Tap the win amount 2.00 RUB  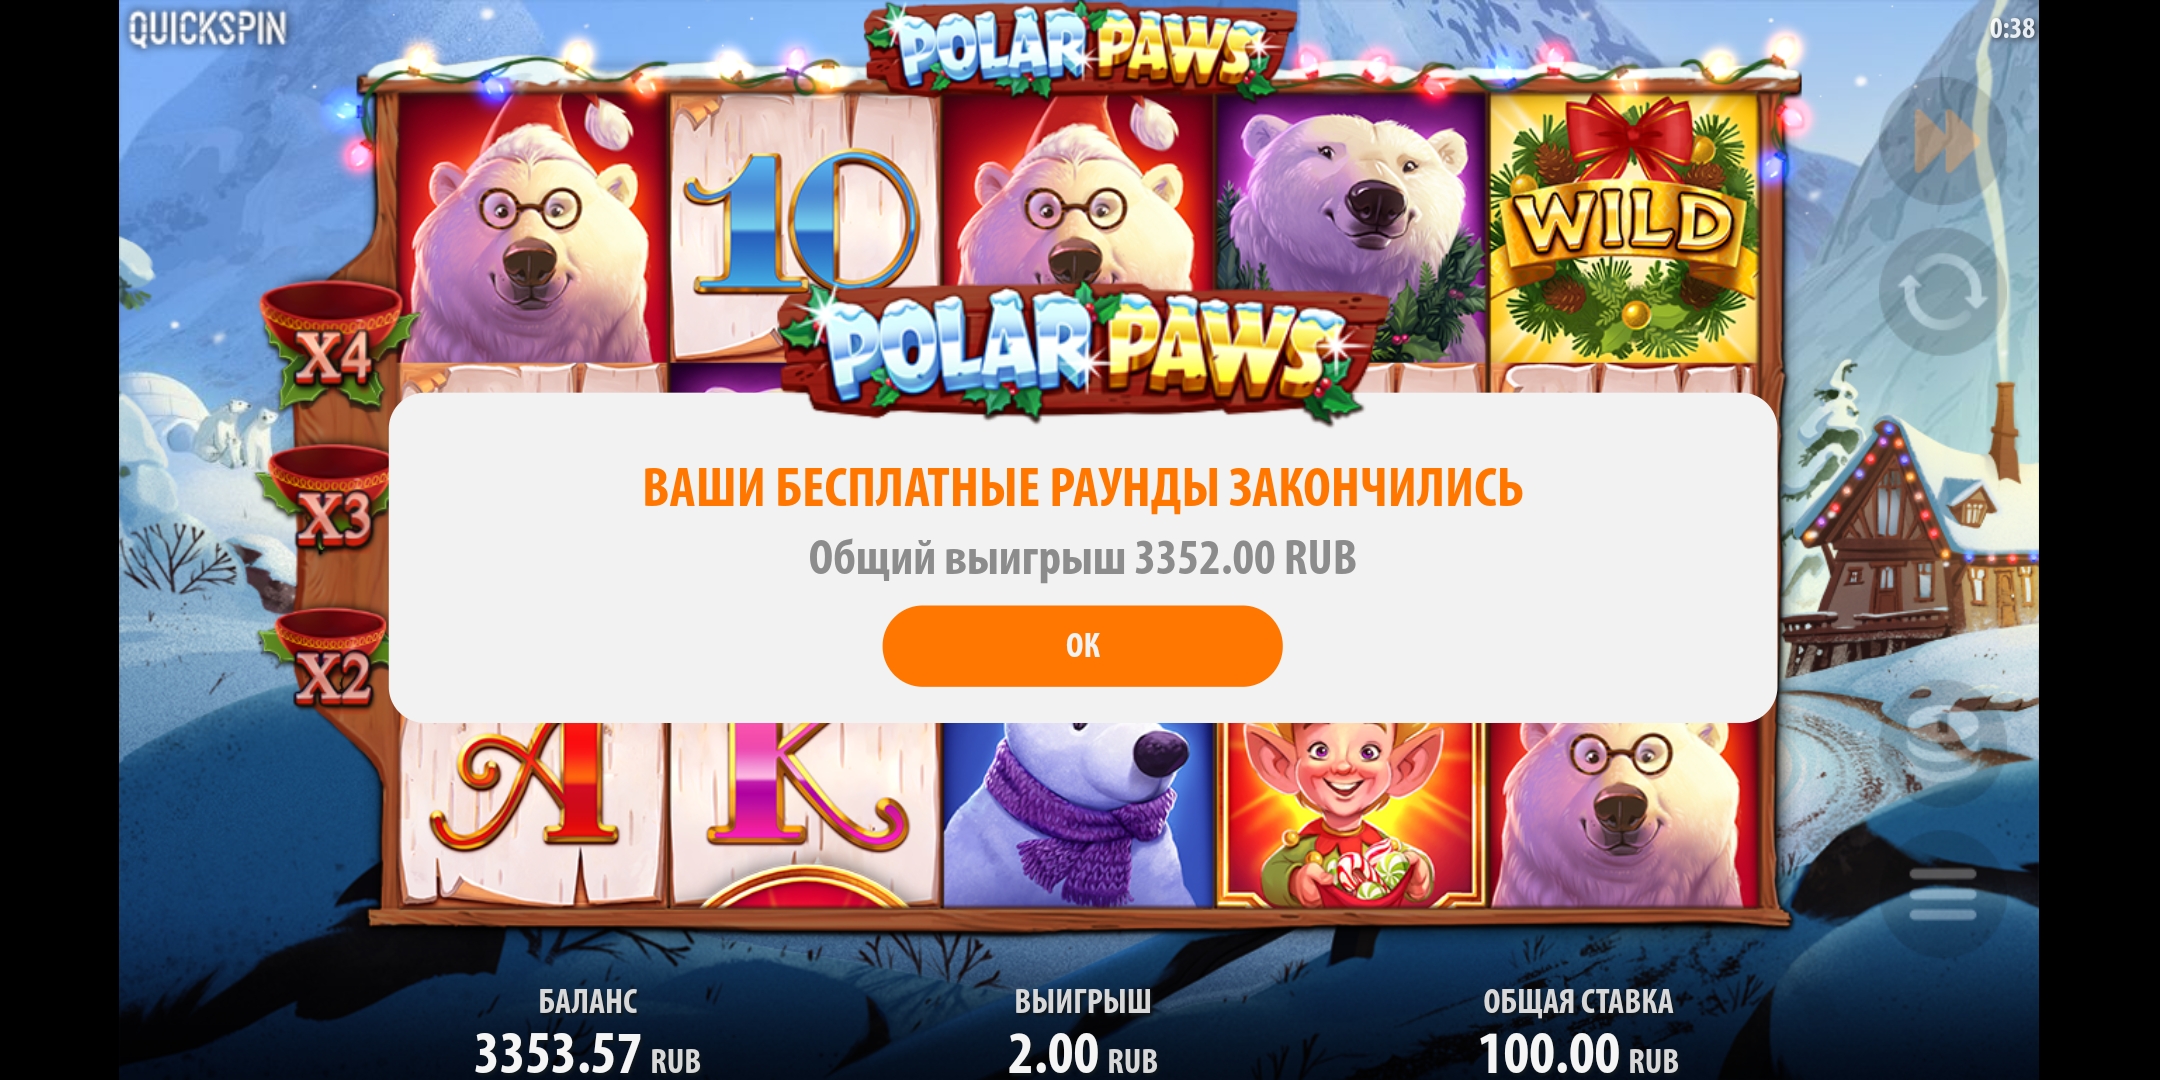[1082, 1054]
